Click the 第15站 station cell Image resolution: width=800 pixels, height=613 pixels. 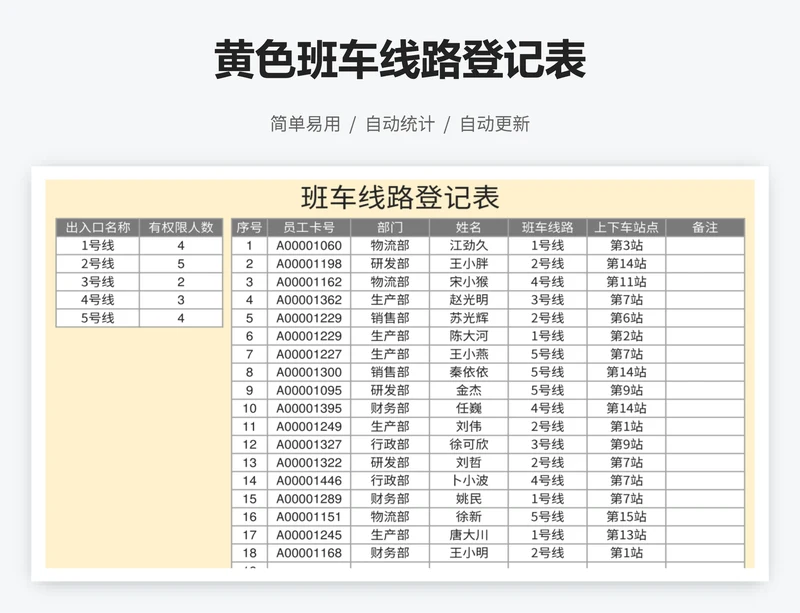627,517
